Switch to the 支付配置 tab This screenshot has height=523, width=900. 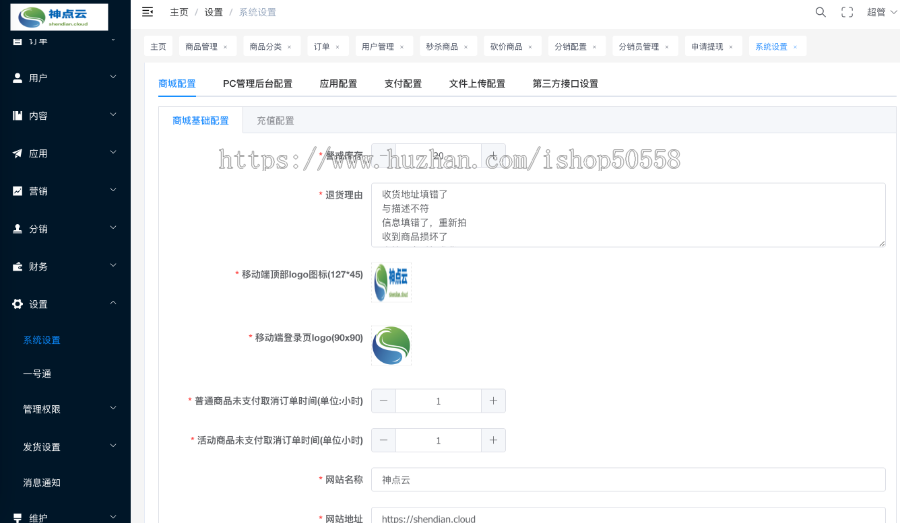click(x=403, y=84)
